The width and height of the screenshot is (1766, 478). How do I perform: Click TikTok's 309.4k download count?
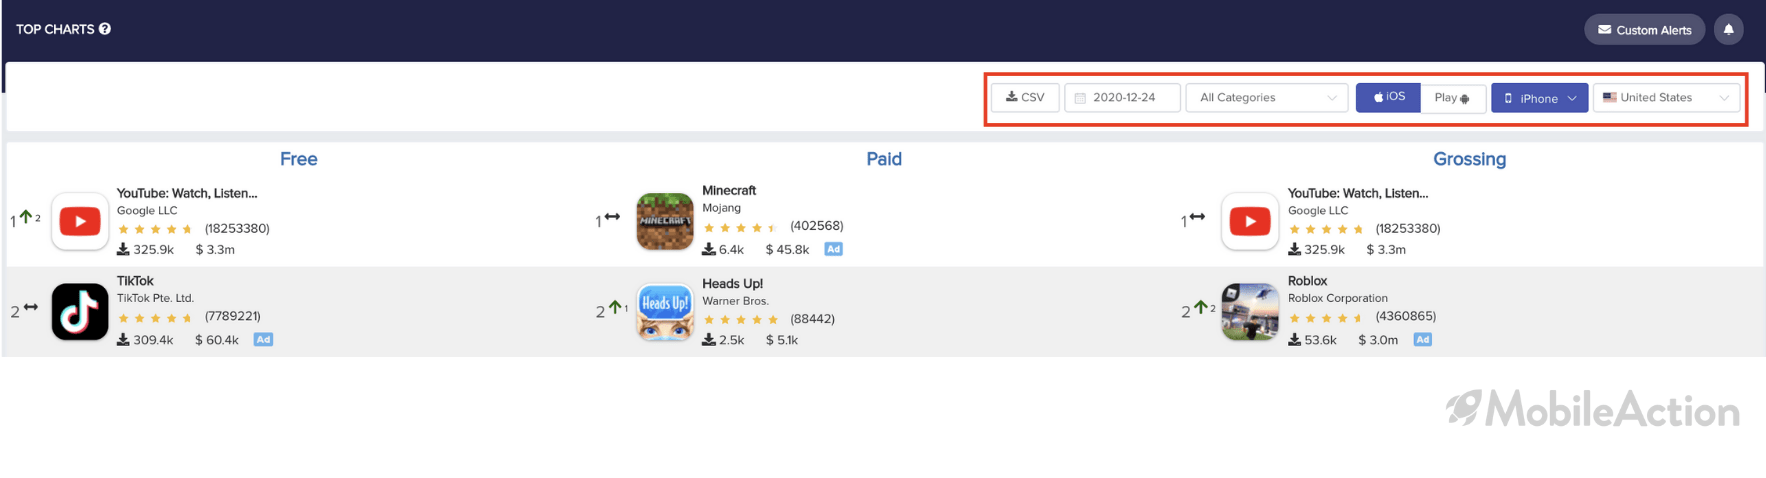145,340
